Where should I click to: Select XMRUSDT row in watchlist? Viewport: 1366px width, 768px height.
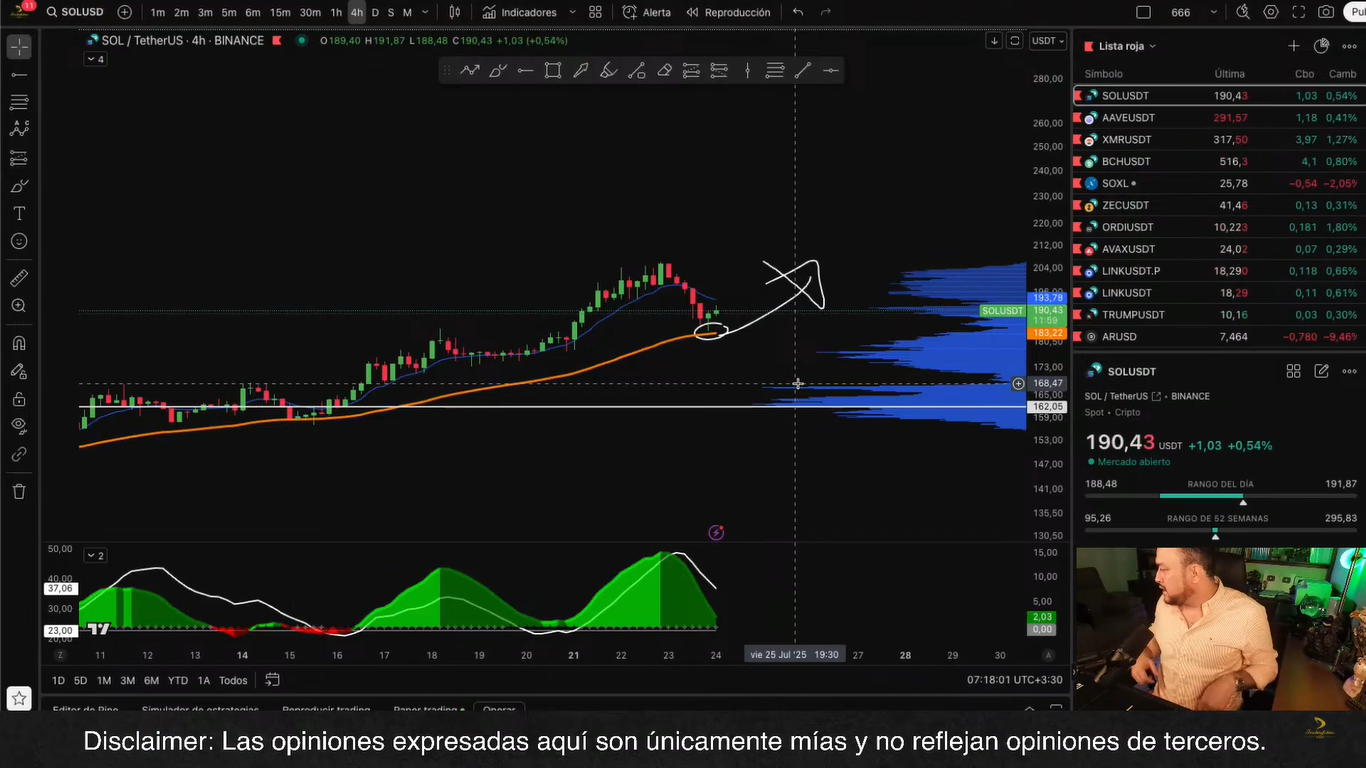[x=1217, y=140]
